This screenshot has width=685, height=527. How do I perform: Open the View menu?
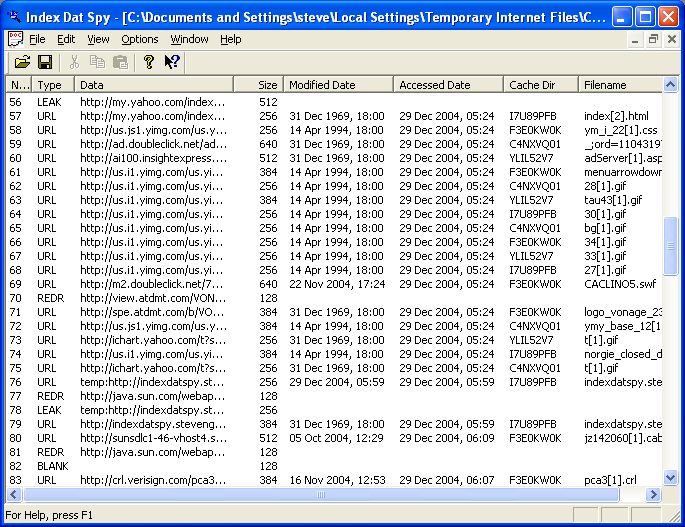pyautogui.click(x=98, y=39)
